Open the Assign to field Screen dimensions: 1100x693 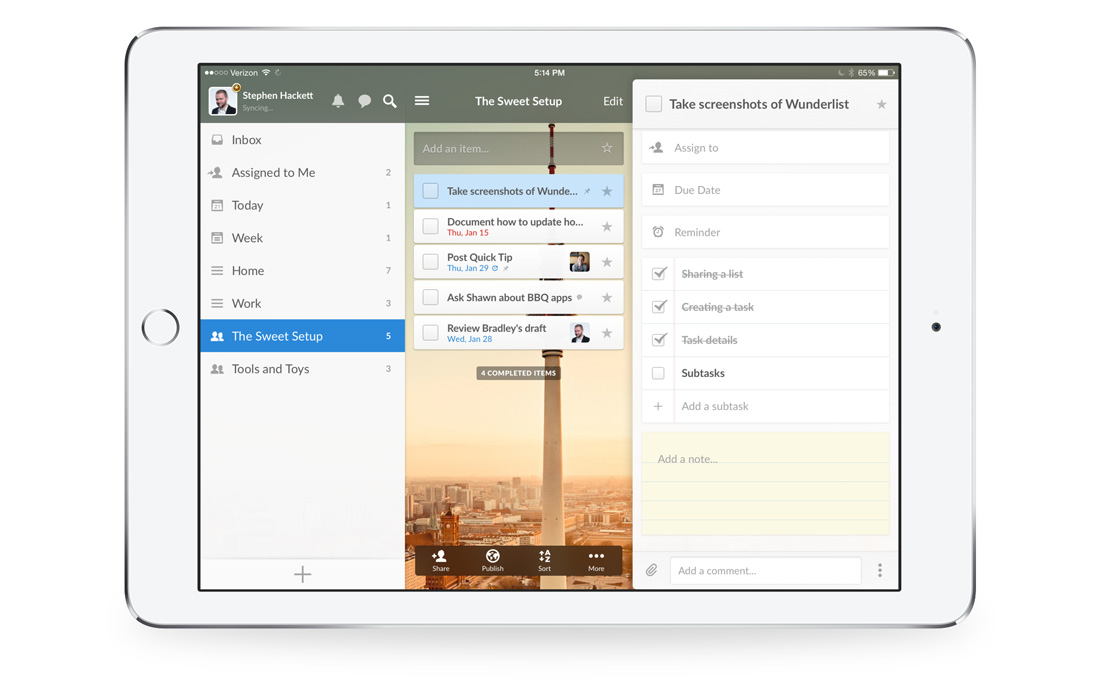[x=765, y=148]
